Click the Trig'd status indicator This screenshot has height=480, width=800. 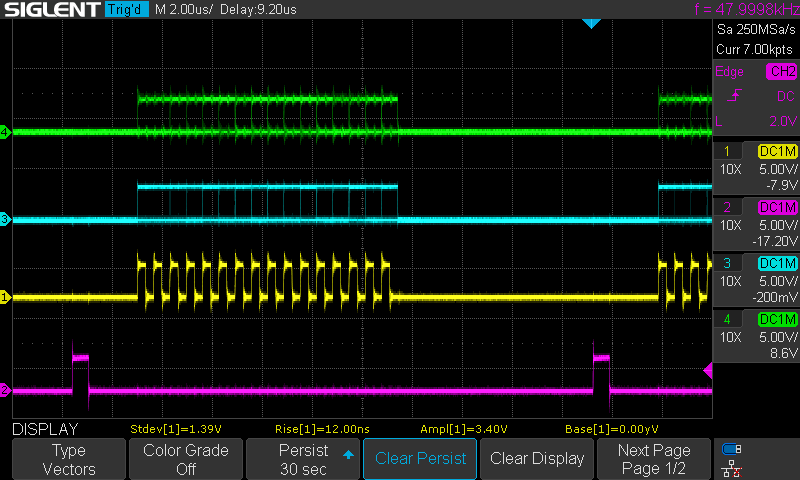tap(127, 9)
